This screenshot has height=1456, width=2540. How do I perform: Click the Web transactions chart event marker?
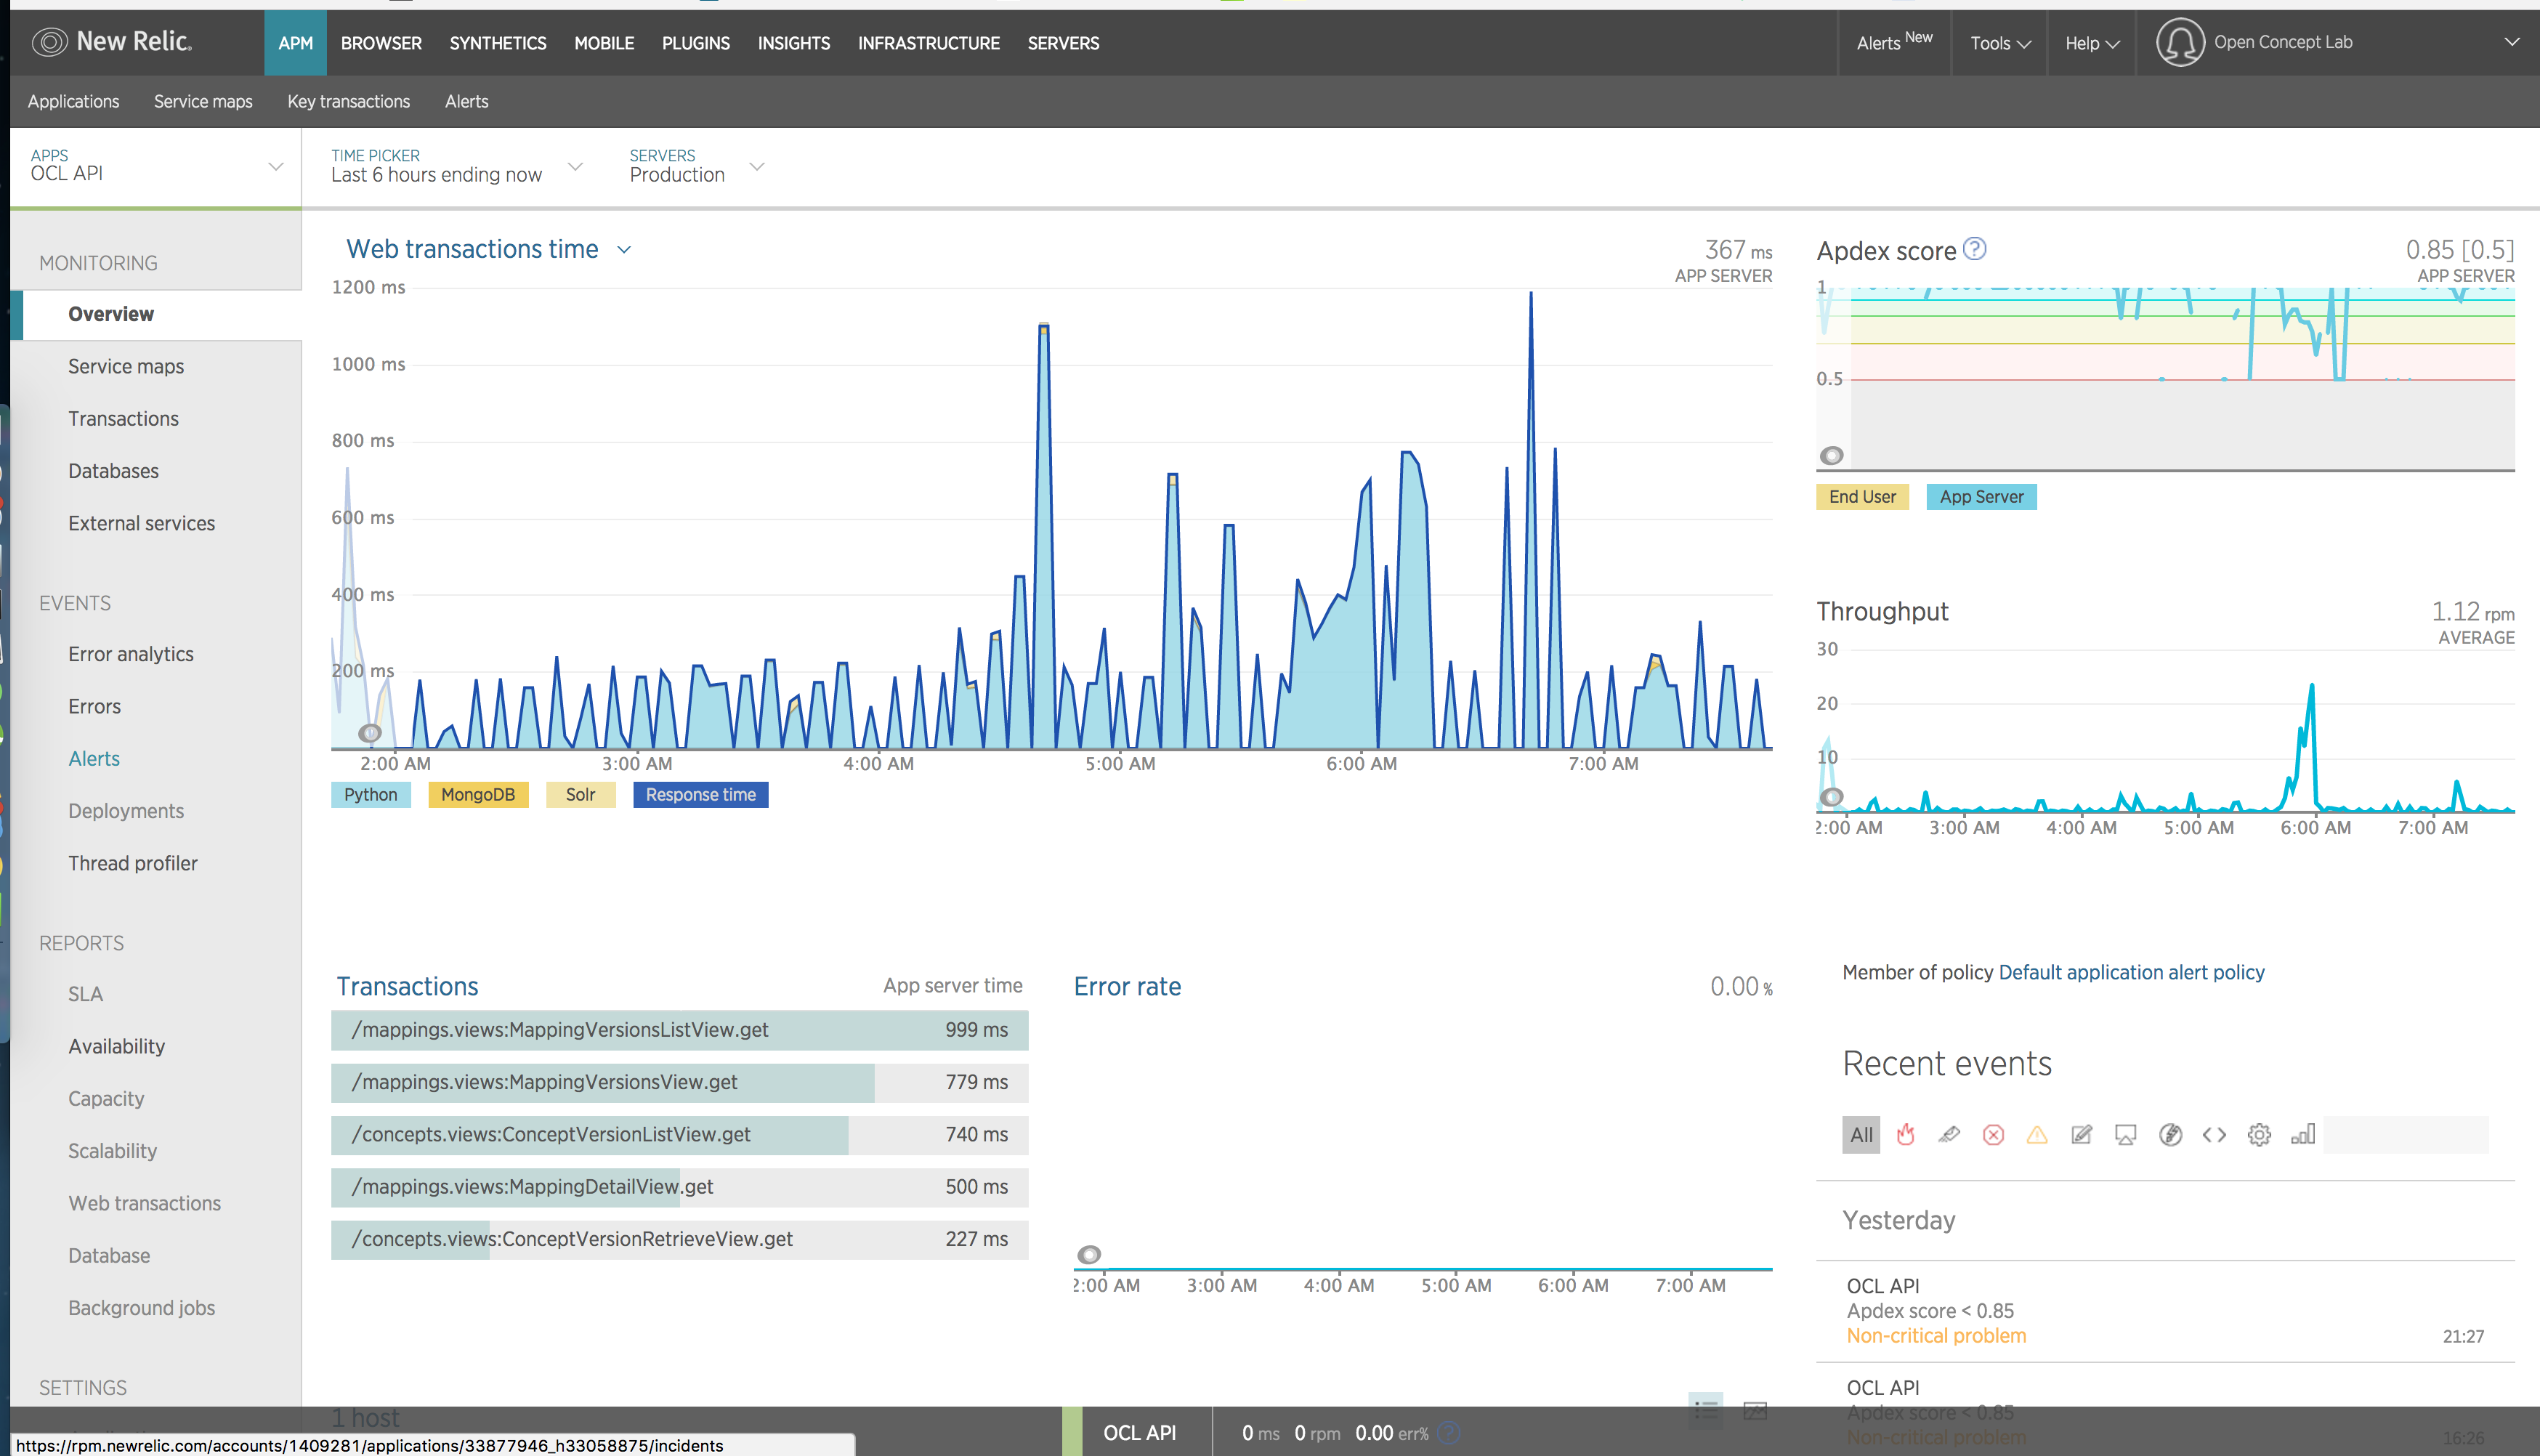pos(370,733)
